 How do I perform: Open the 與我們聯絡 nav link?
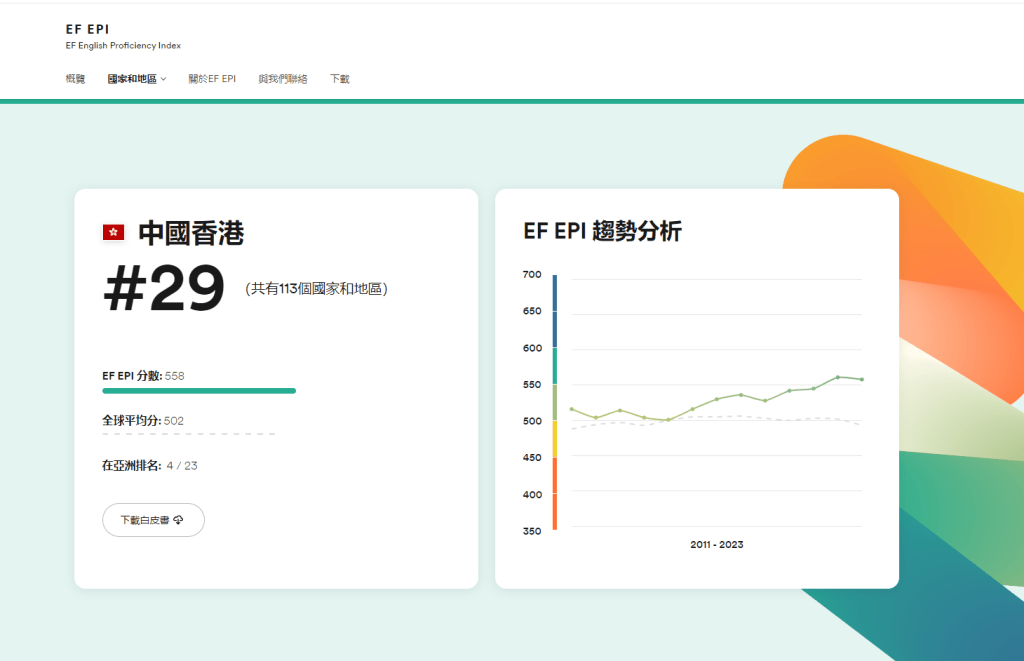click(x=283, y=79)
